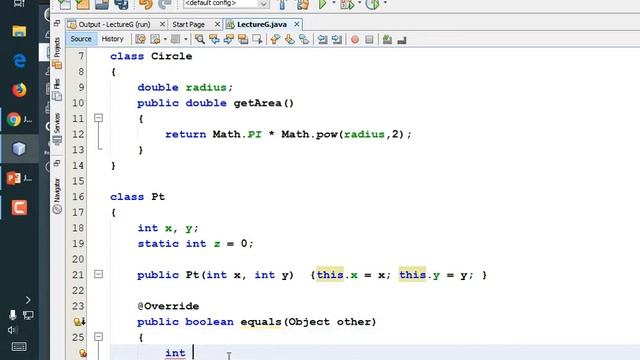This screenshot has width=640, height=360.
Task: Close the Start Page tab
Action: click(x=217, y=24)
